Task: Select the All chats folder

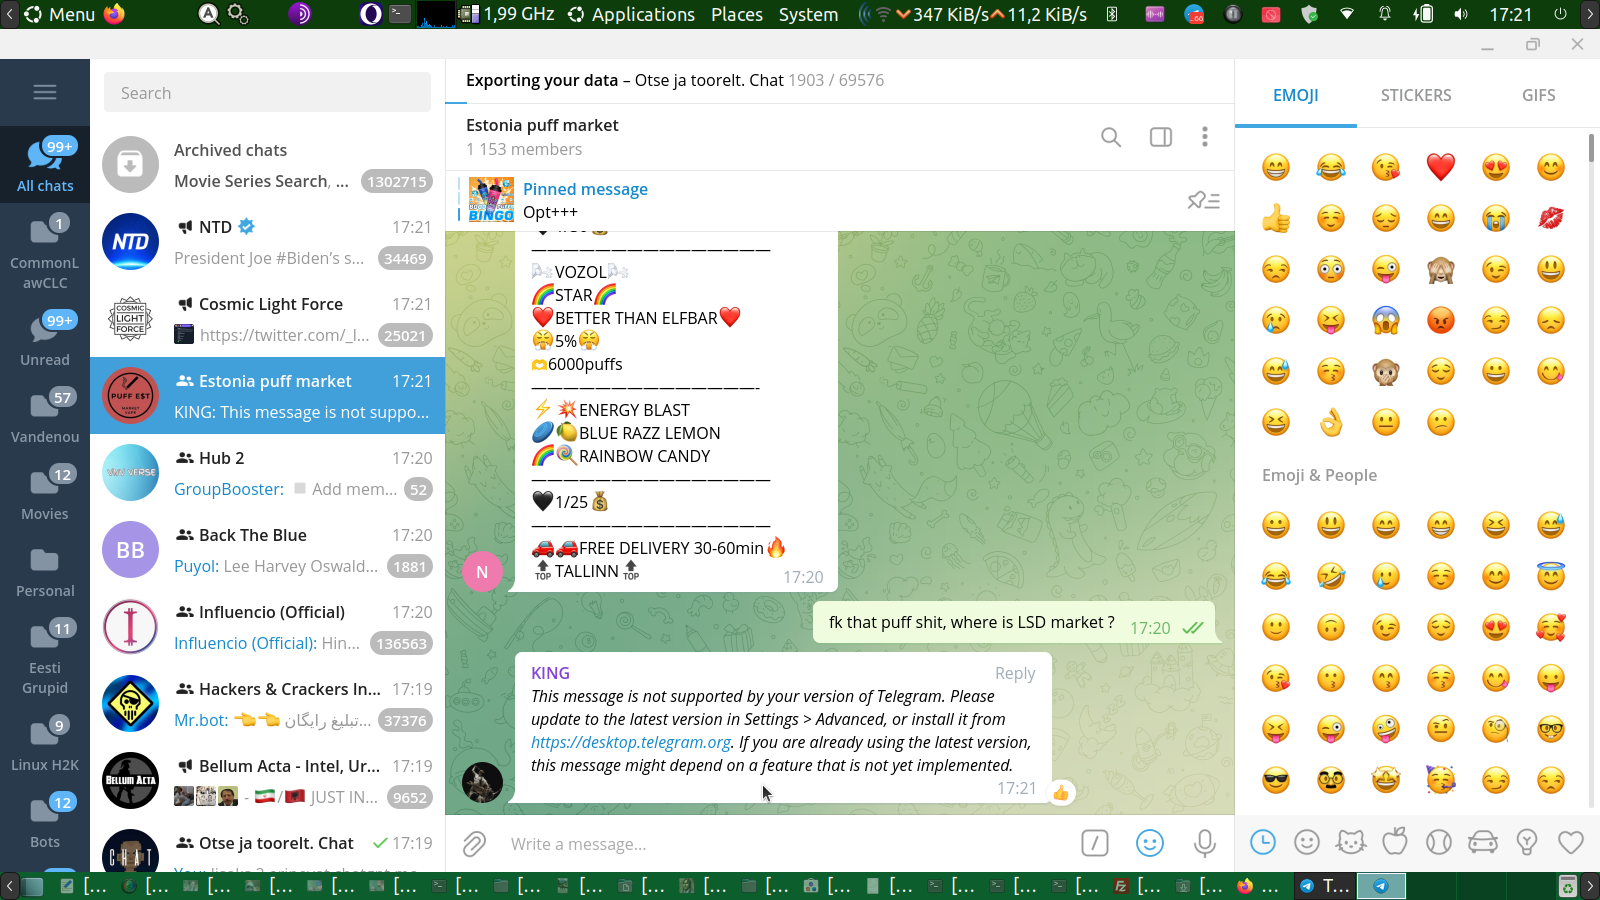Action: pos(45,165)
